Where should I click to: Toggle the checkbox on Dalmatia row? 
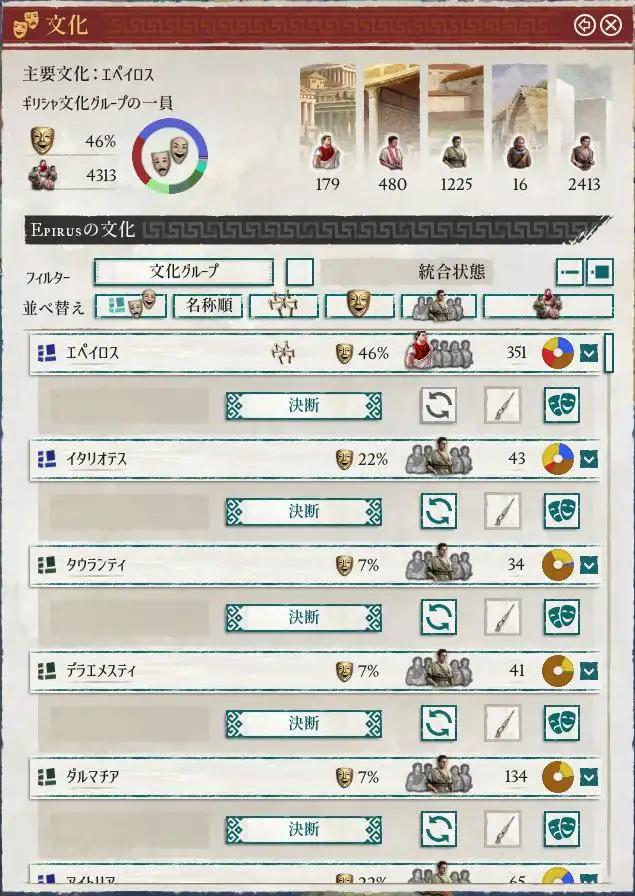click(x=589, y=777)
